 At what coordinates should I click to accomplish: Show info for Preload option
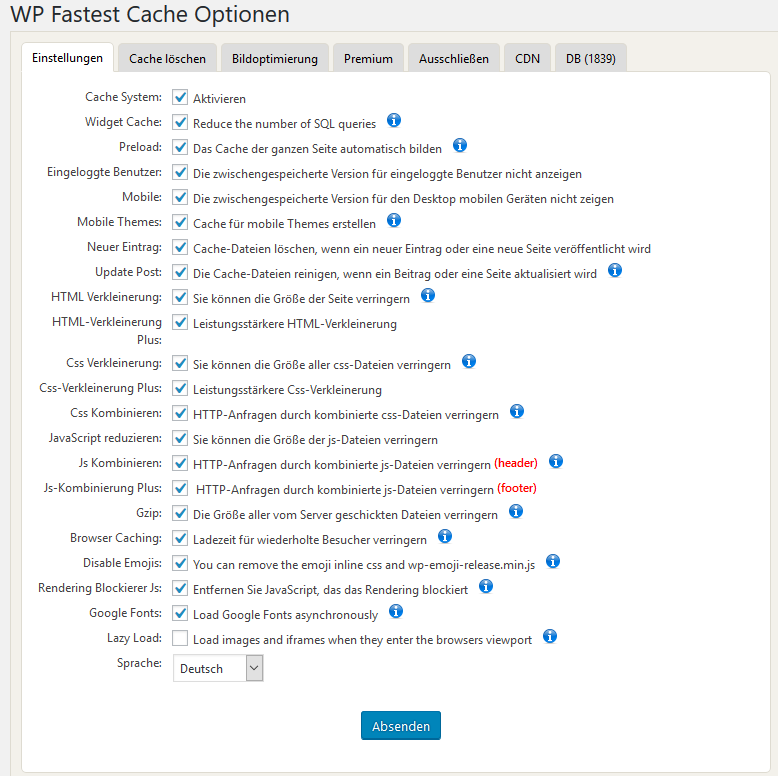(x=459, y=145)
